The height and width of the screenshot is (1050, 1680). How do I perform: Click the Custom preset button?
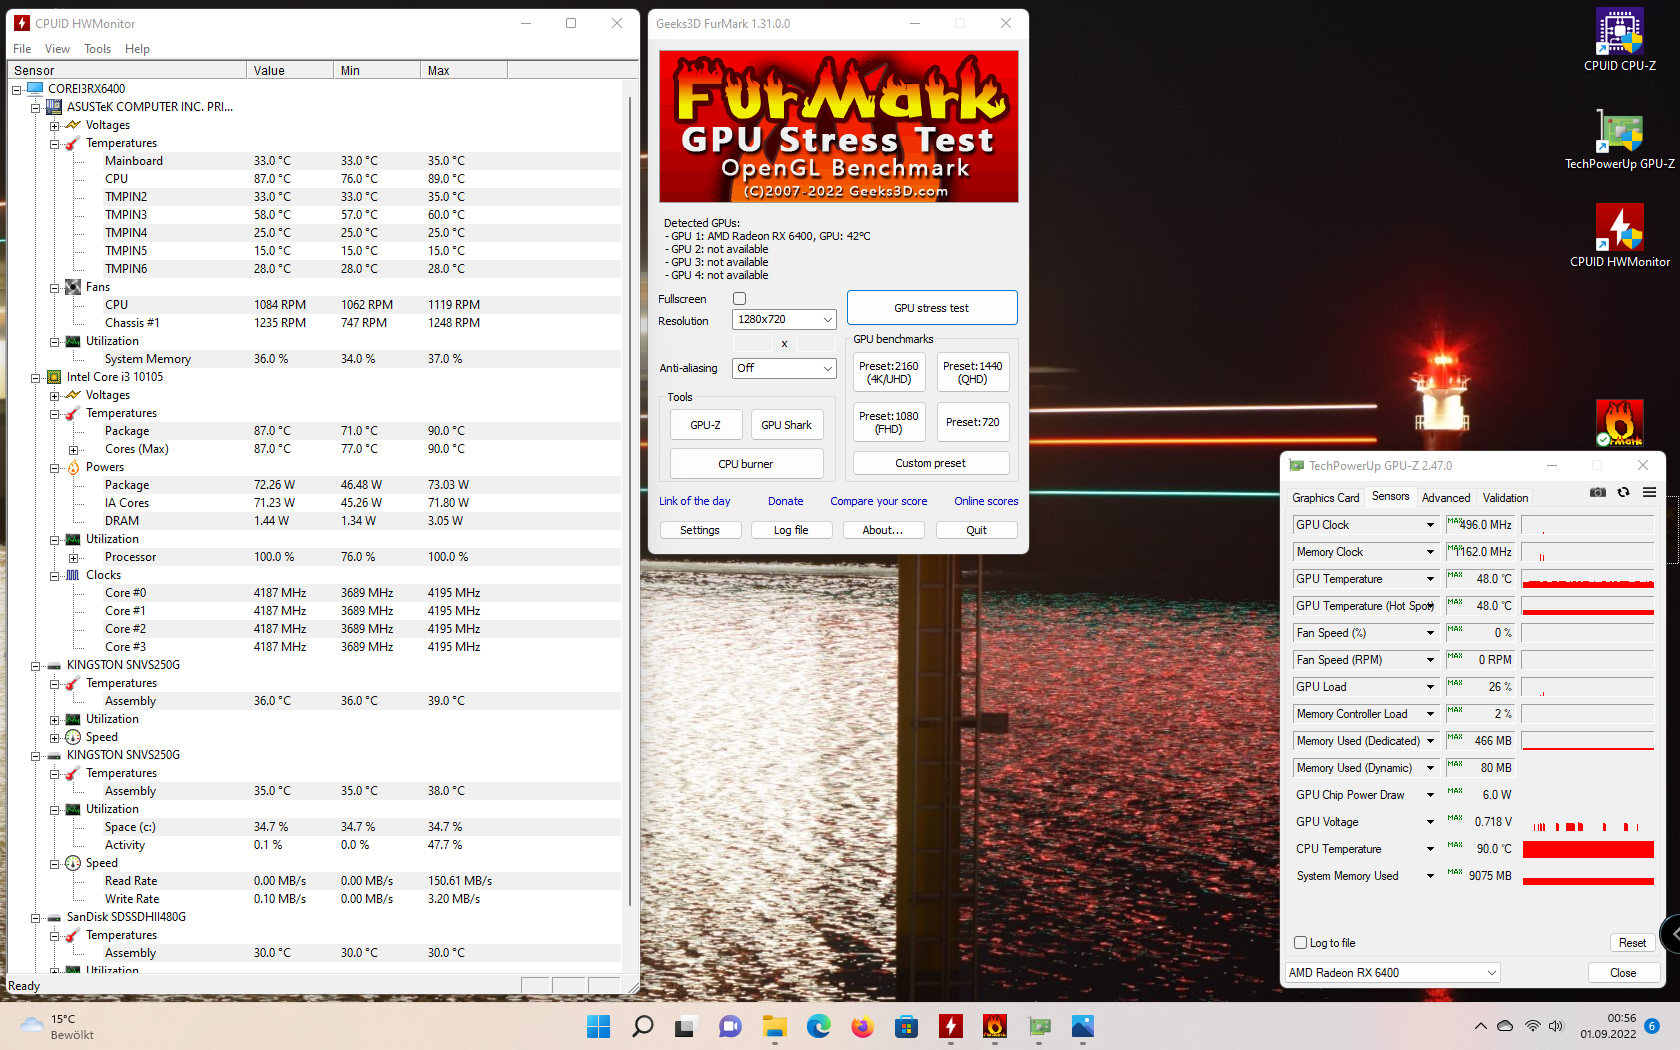tap(931, 464)
